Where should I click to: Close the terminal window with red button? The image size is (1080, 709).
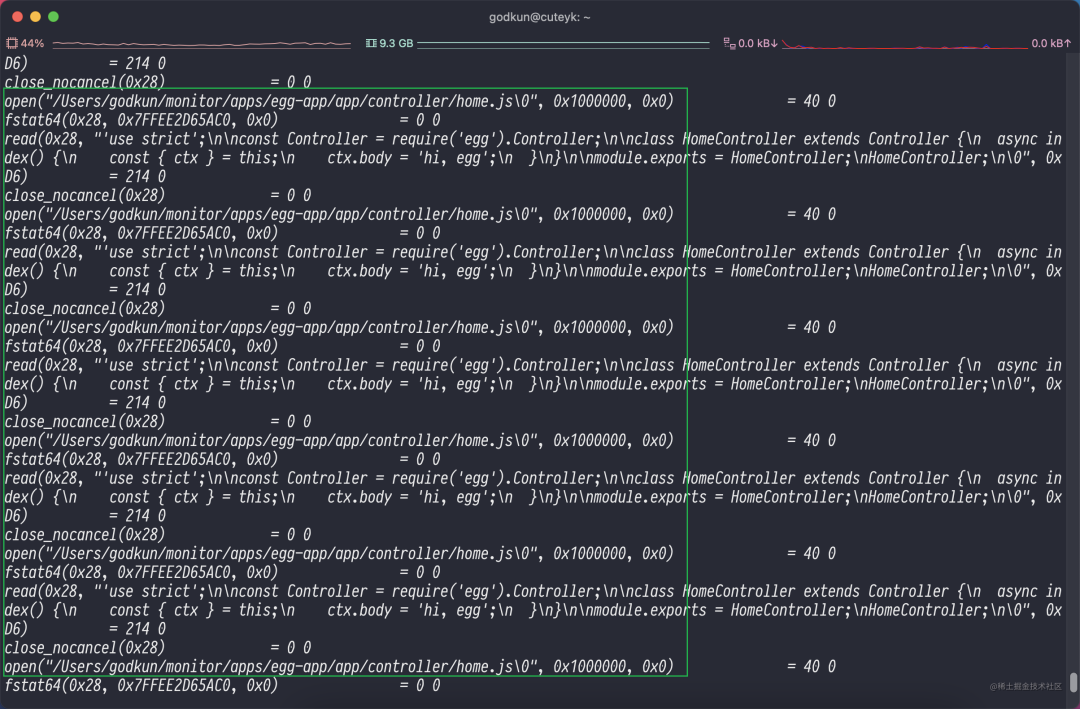coord(18,17)
